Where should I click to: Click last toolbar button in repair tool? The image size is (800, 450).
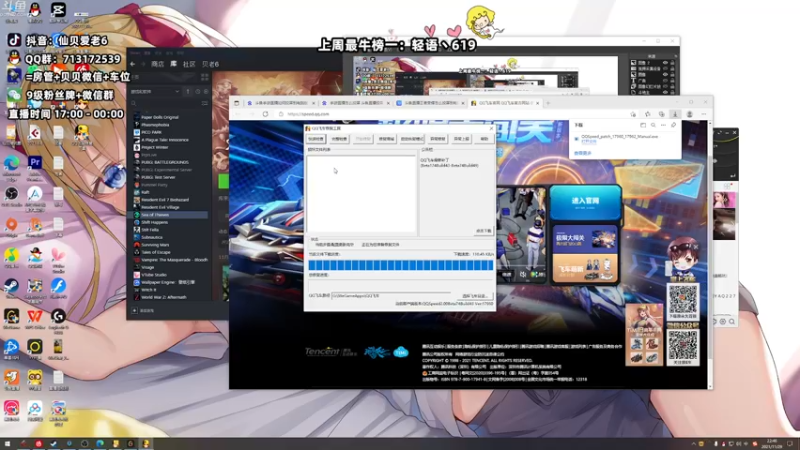coord(484,139)
